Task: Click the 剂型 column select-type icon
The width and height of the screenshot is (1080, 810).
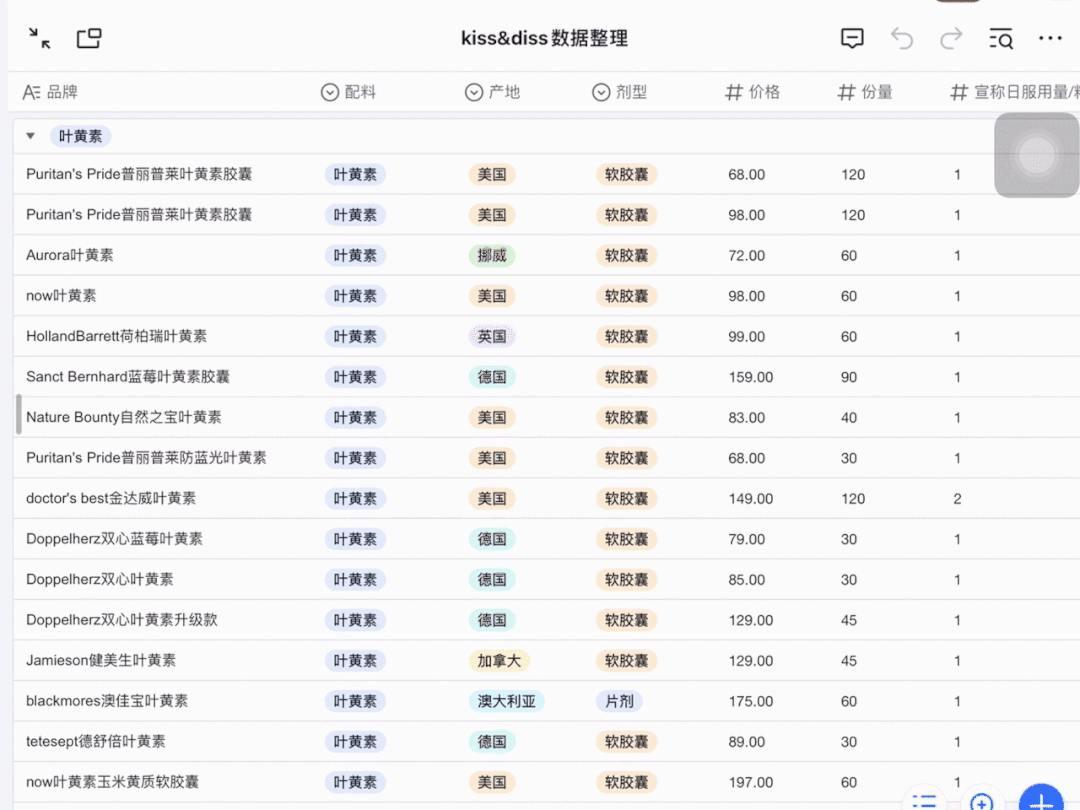Action: pos(601,92)
